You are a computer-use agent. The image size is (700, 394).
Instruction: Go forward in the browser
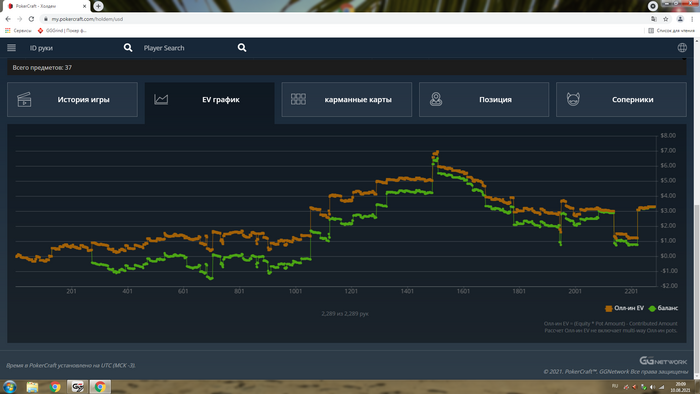20,19
